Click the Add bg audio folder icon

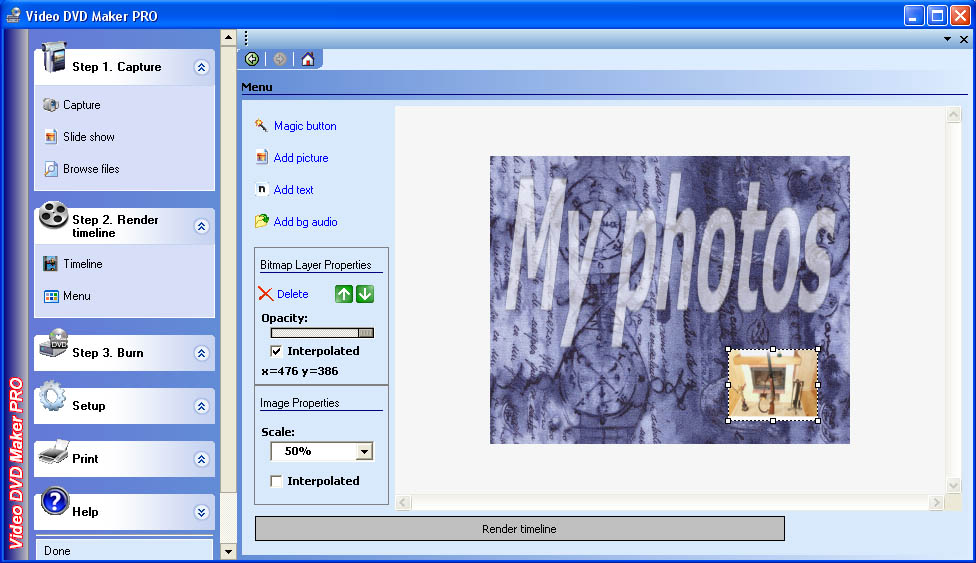click(x=262, y=222)
